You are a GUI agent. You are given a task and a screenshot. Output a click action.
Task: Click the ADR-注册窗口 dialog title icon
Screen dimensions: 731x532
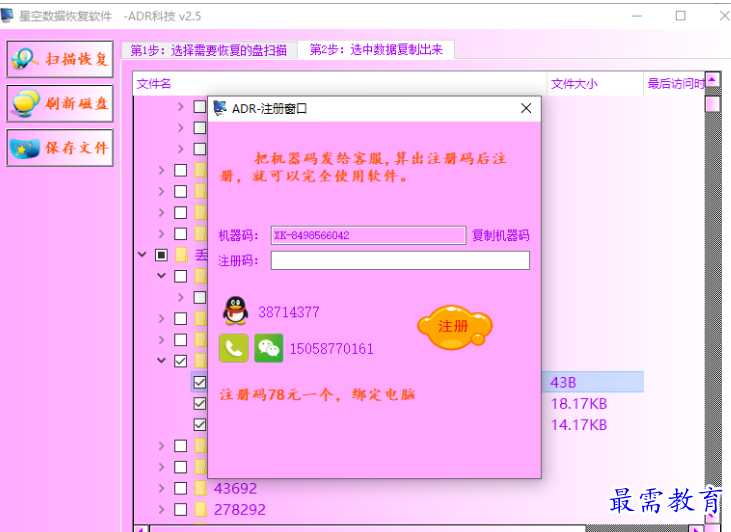point(220,108)
